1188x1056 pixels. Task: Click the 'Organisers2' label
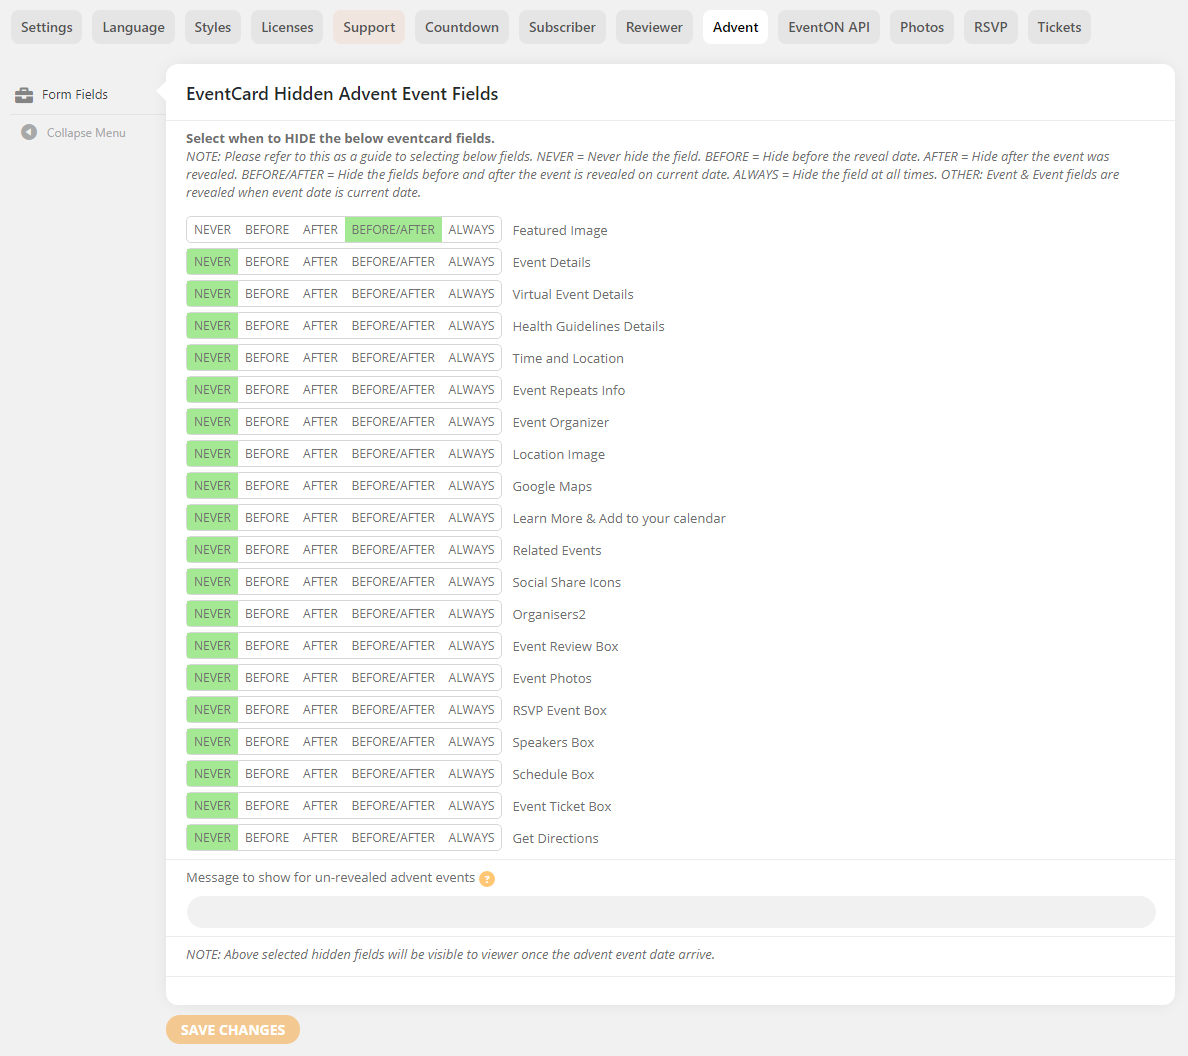[549, 614]
